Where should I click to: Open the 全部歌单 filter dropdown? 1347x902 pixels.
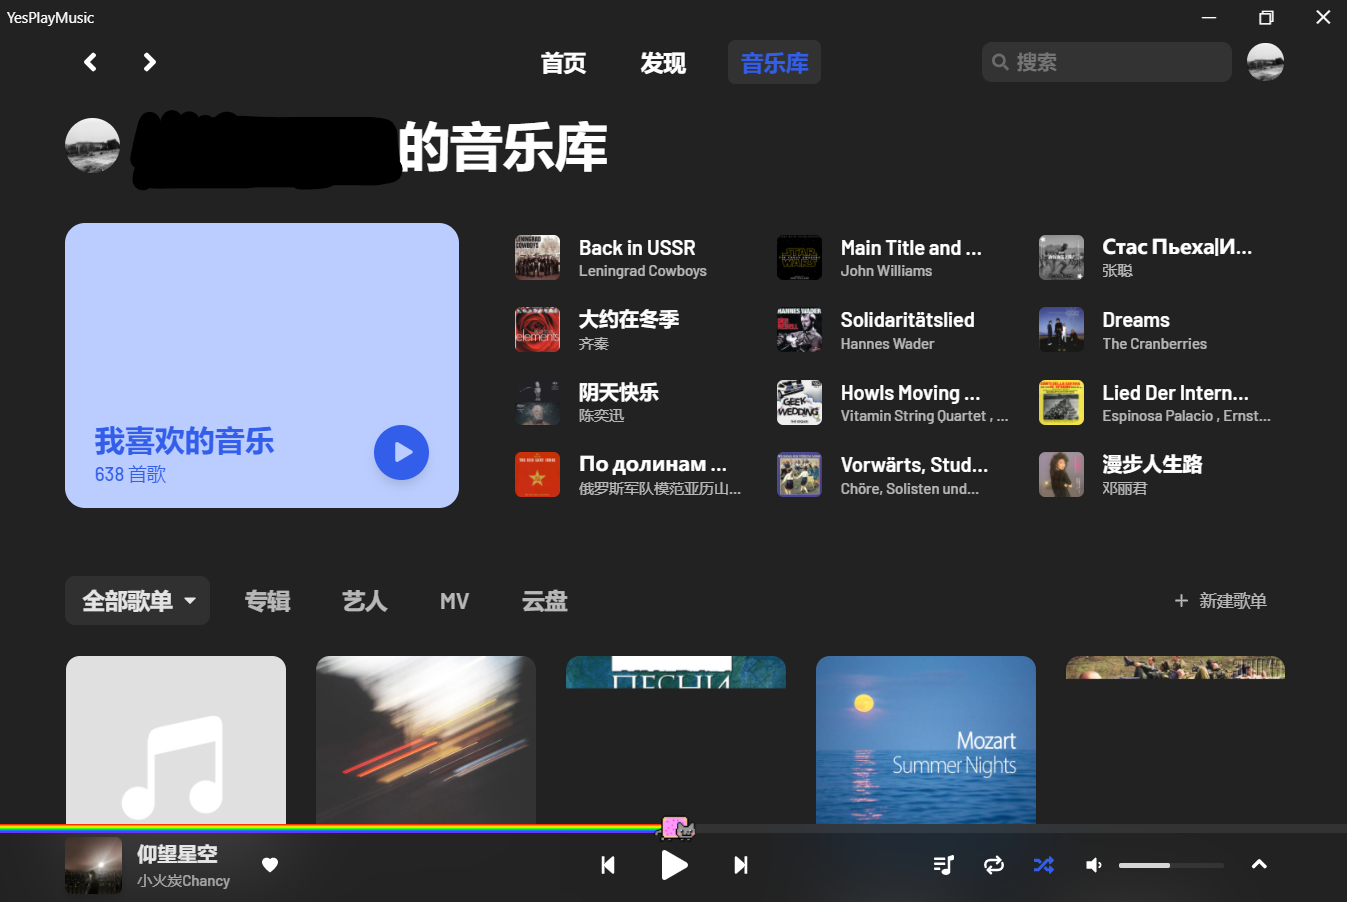137,600
